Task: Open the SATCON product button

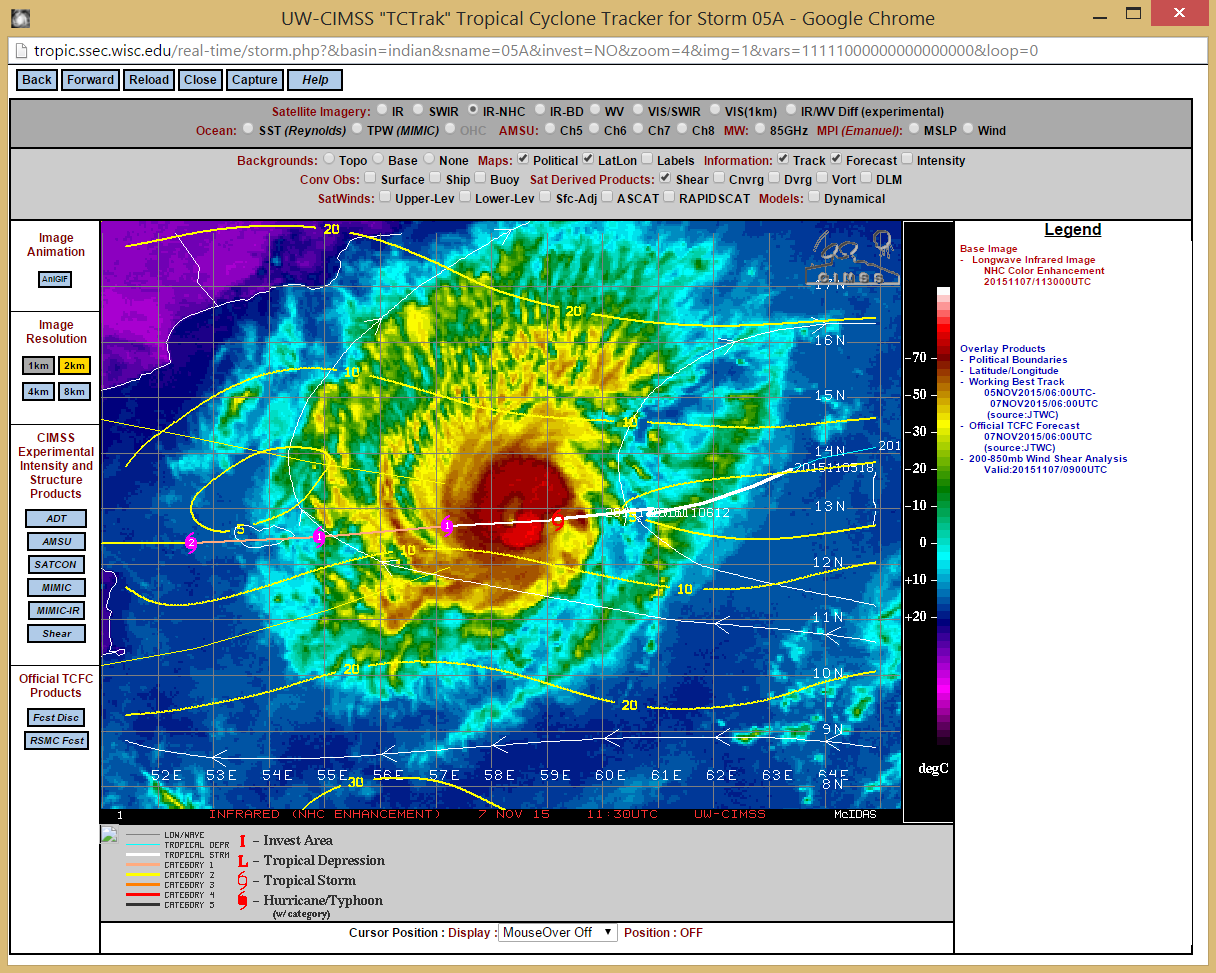Action: (56, 565)
